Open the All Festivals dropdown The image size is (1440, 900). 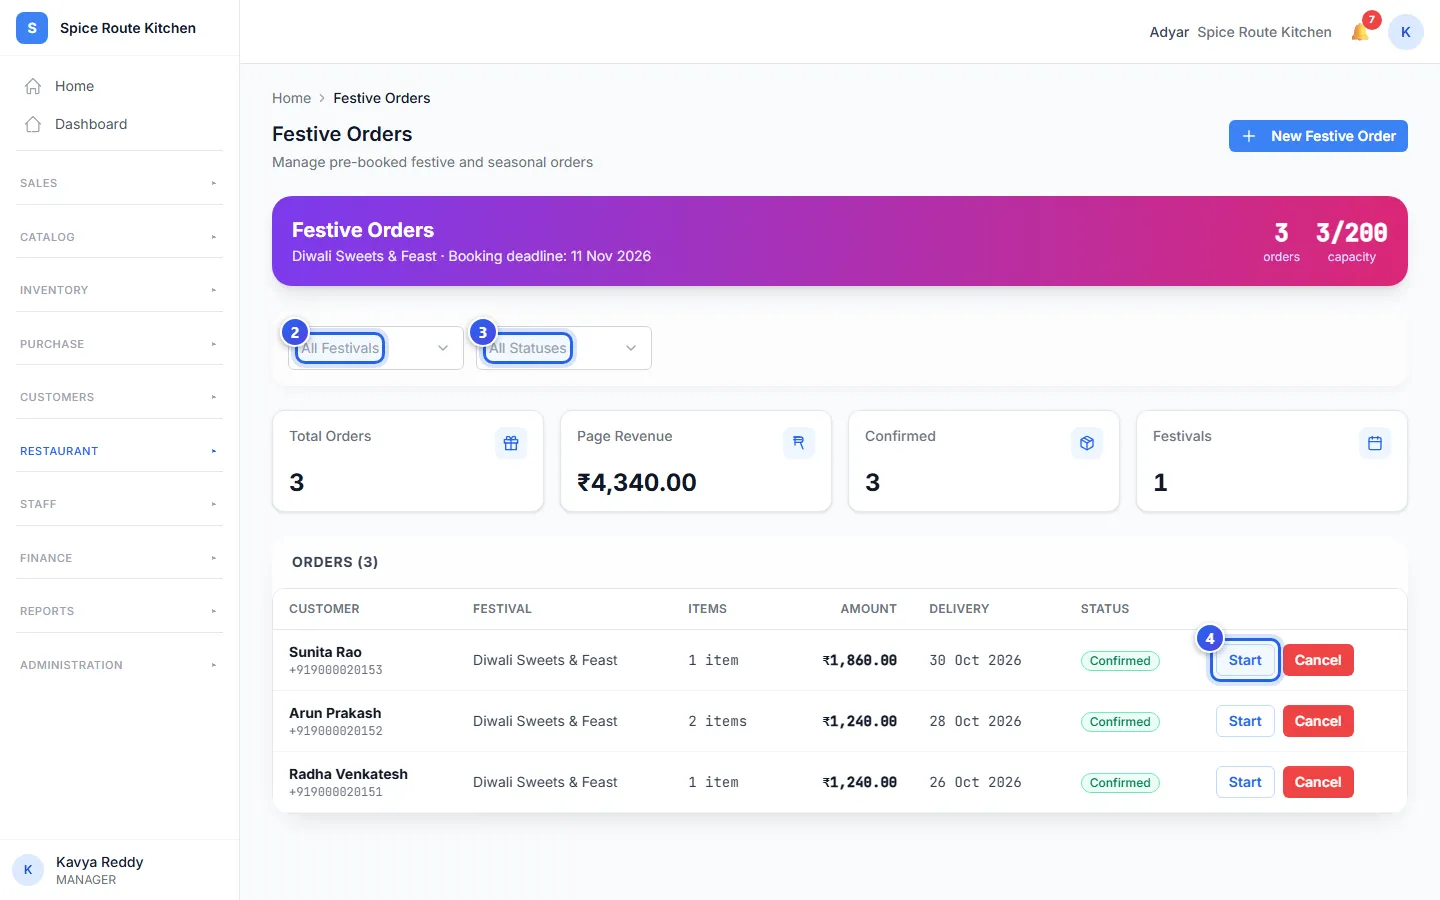tap(376, 348)
